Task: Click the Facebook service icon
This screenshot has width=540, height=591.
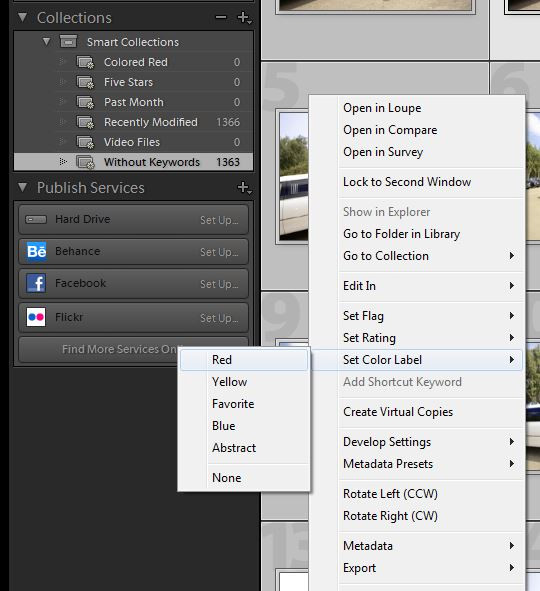Action: pyautogui.click(x=36, y=283)
